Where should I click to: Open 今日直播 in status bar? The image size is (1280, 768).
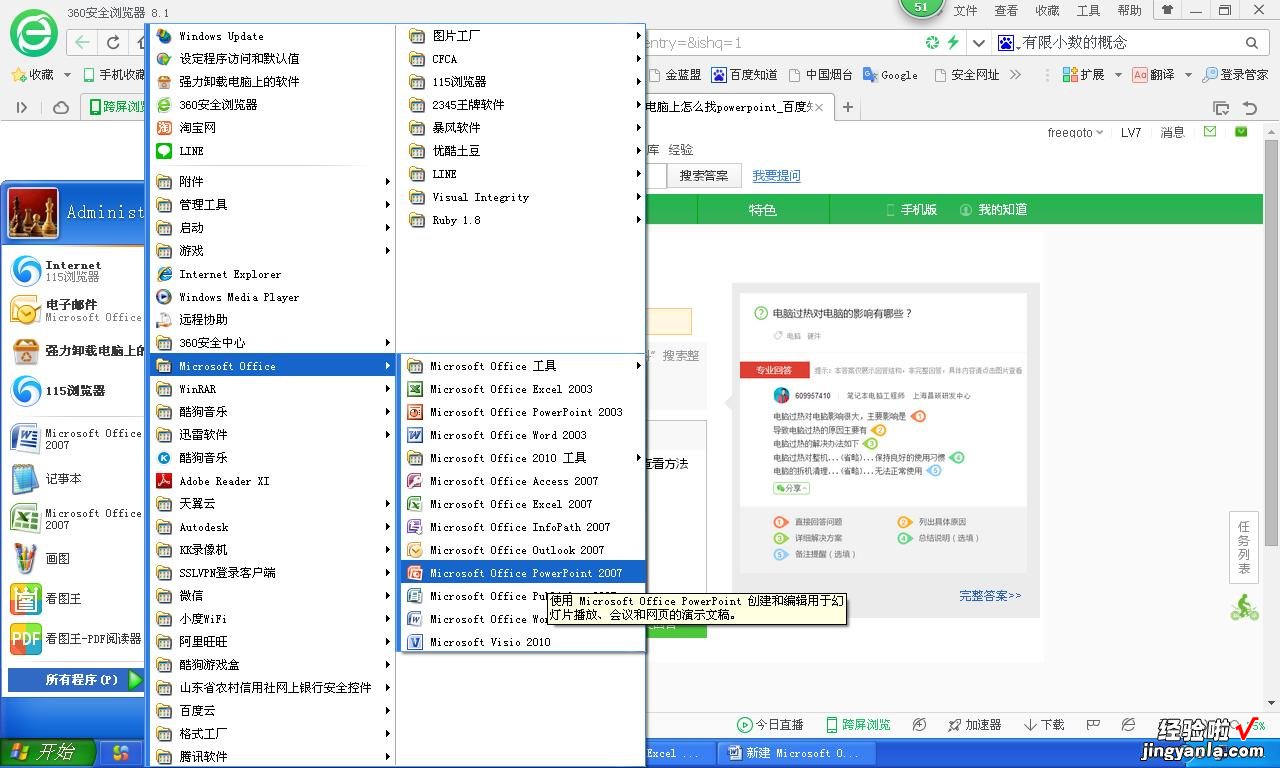click(770, 725)
